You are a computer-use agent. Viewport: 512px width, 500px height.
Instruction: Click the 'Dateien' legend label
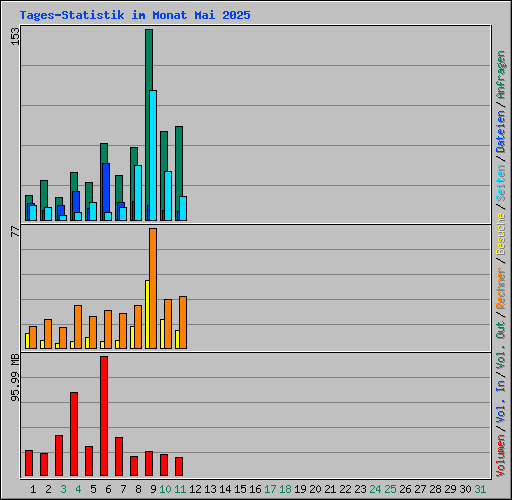pyautogui.click(x=501, y=131)
